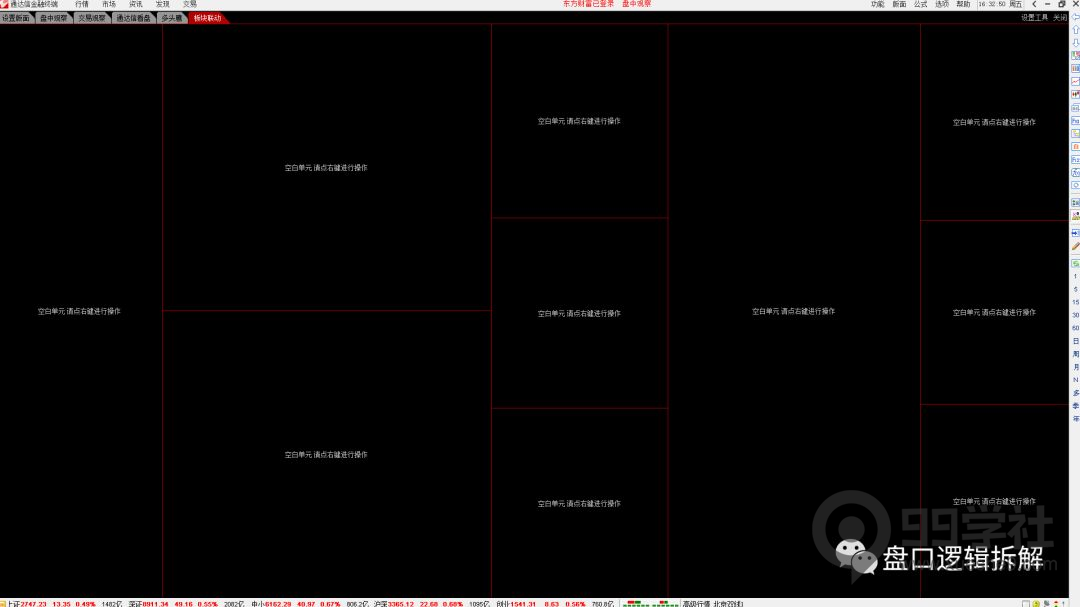This screenshot has width=1080, height=607.
Task: Select the 日 daily period in right sidebar
Action: click(x=1075, y=341)
